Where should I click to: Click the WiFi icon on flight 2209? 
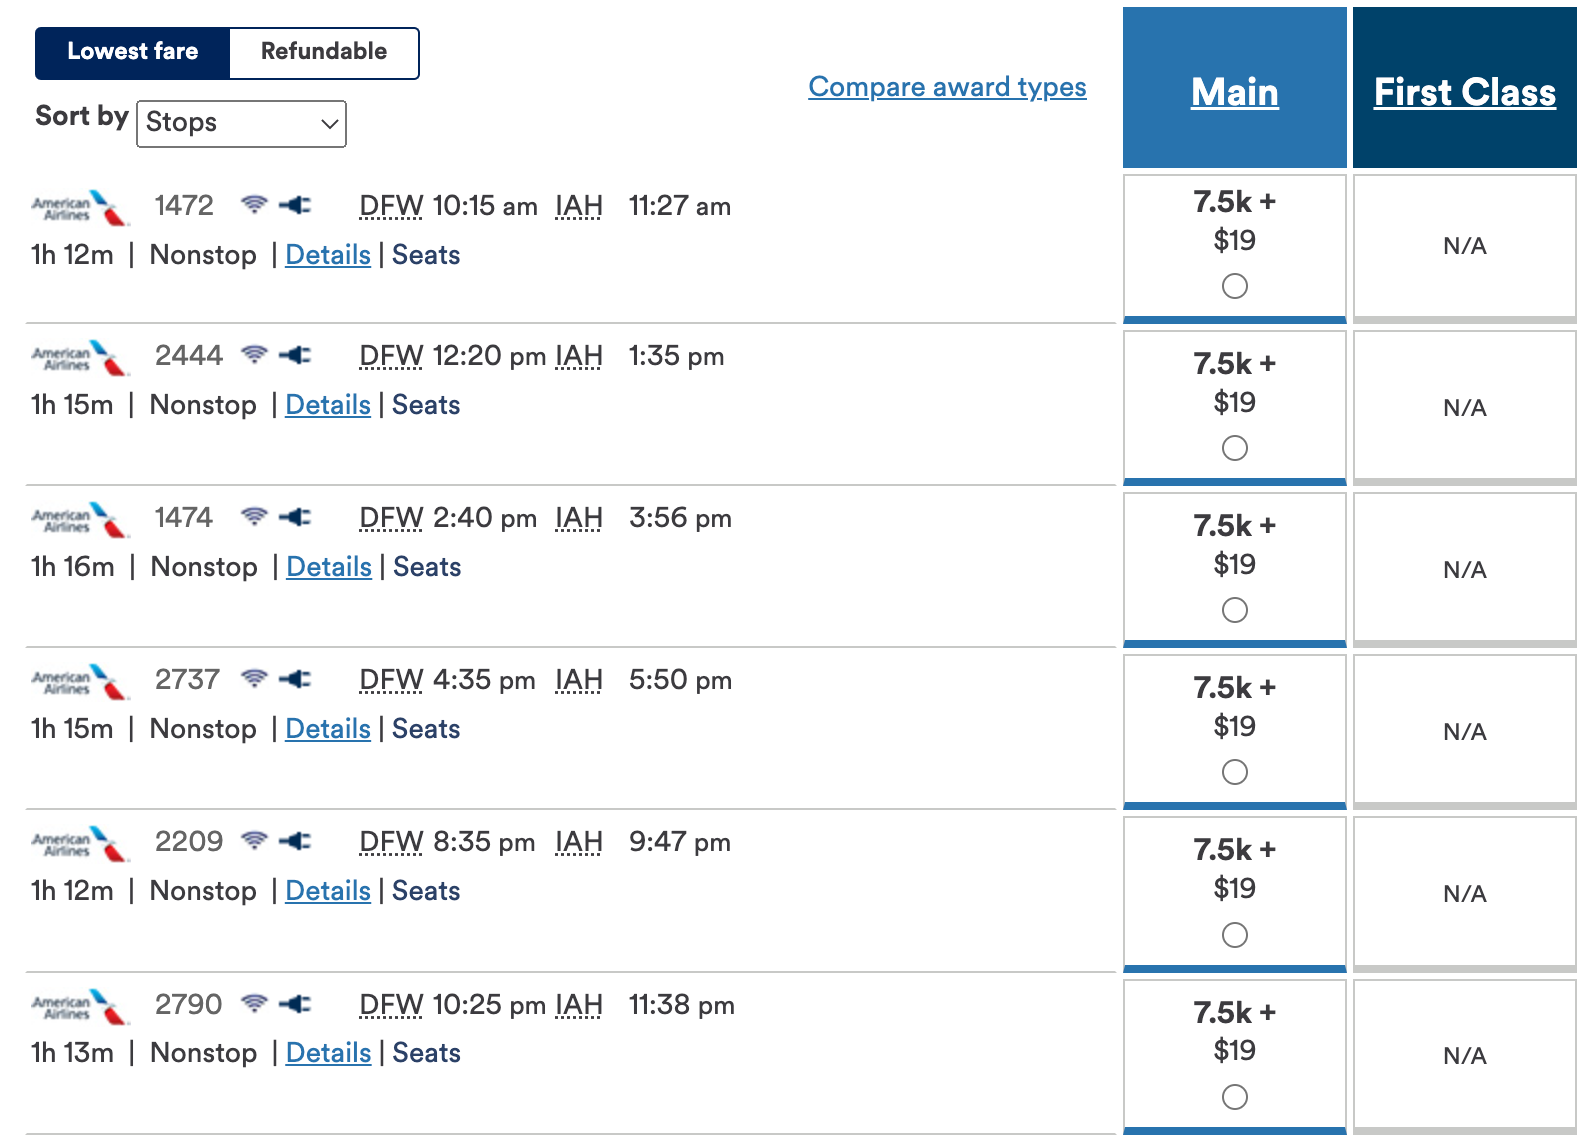[256, 841]
